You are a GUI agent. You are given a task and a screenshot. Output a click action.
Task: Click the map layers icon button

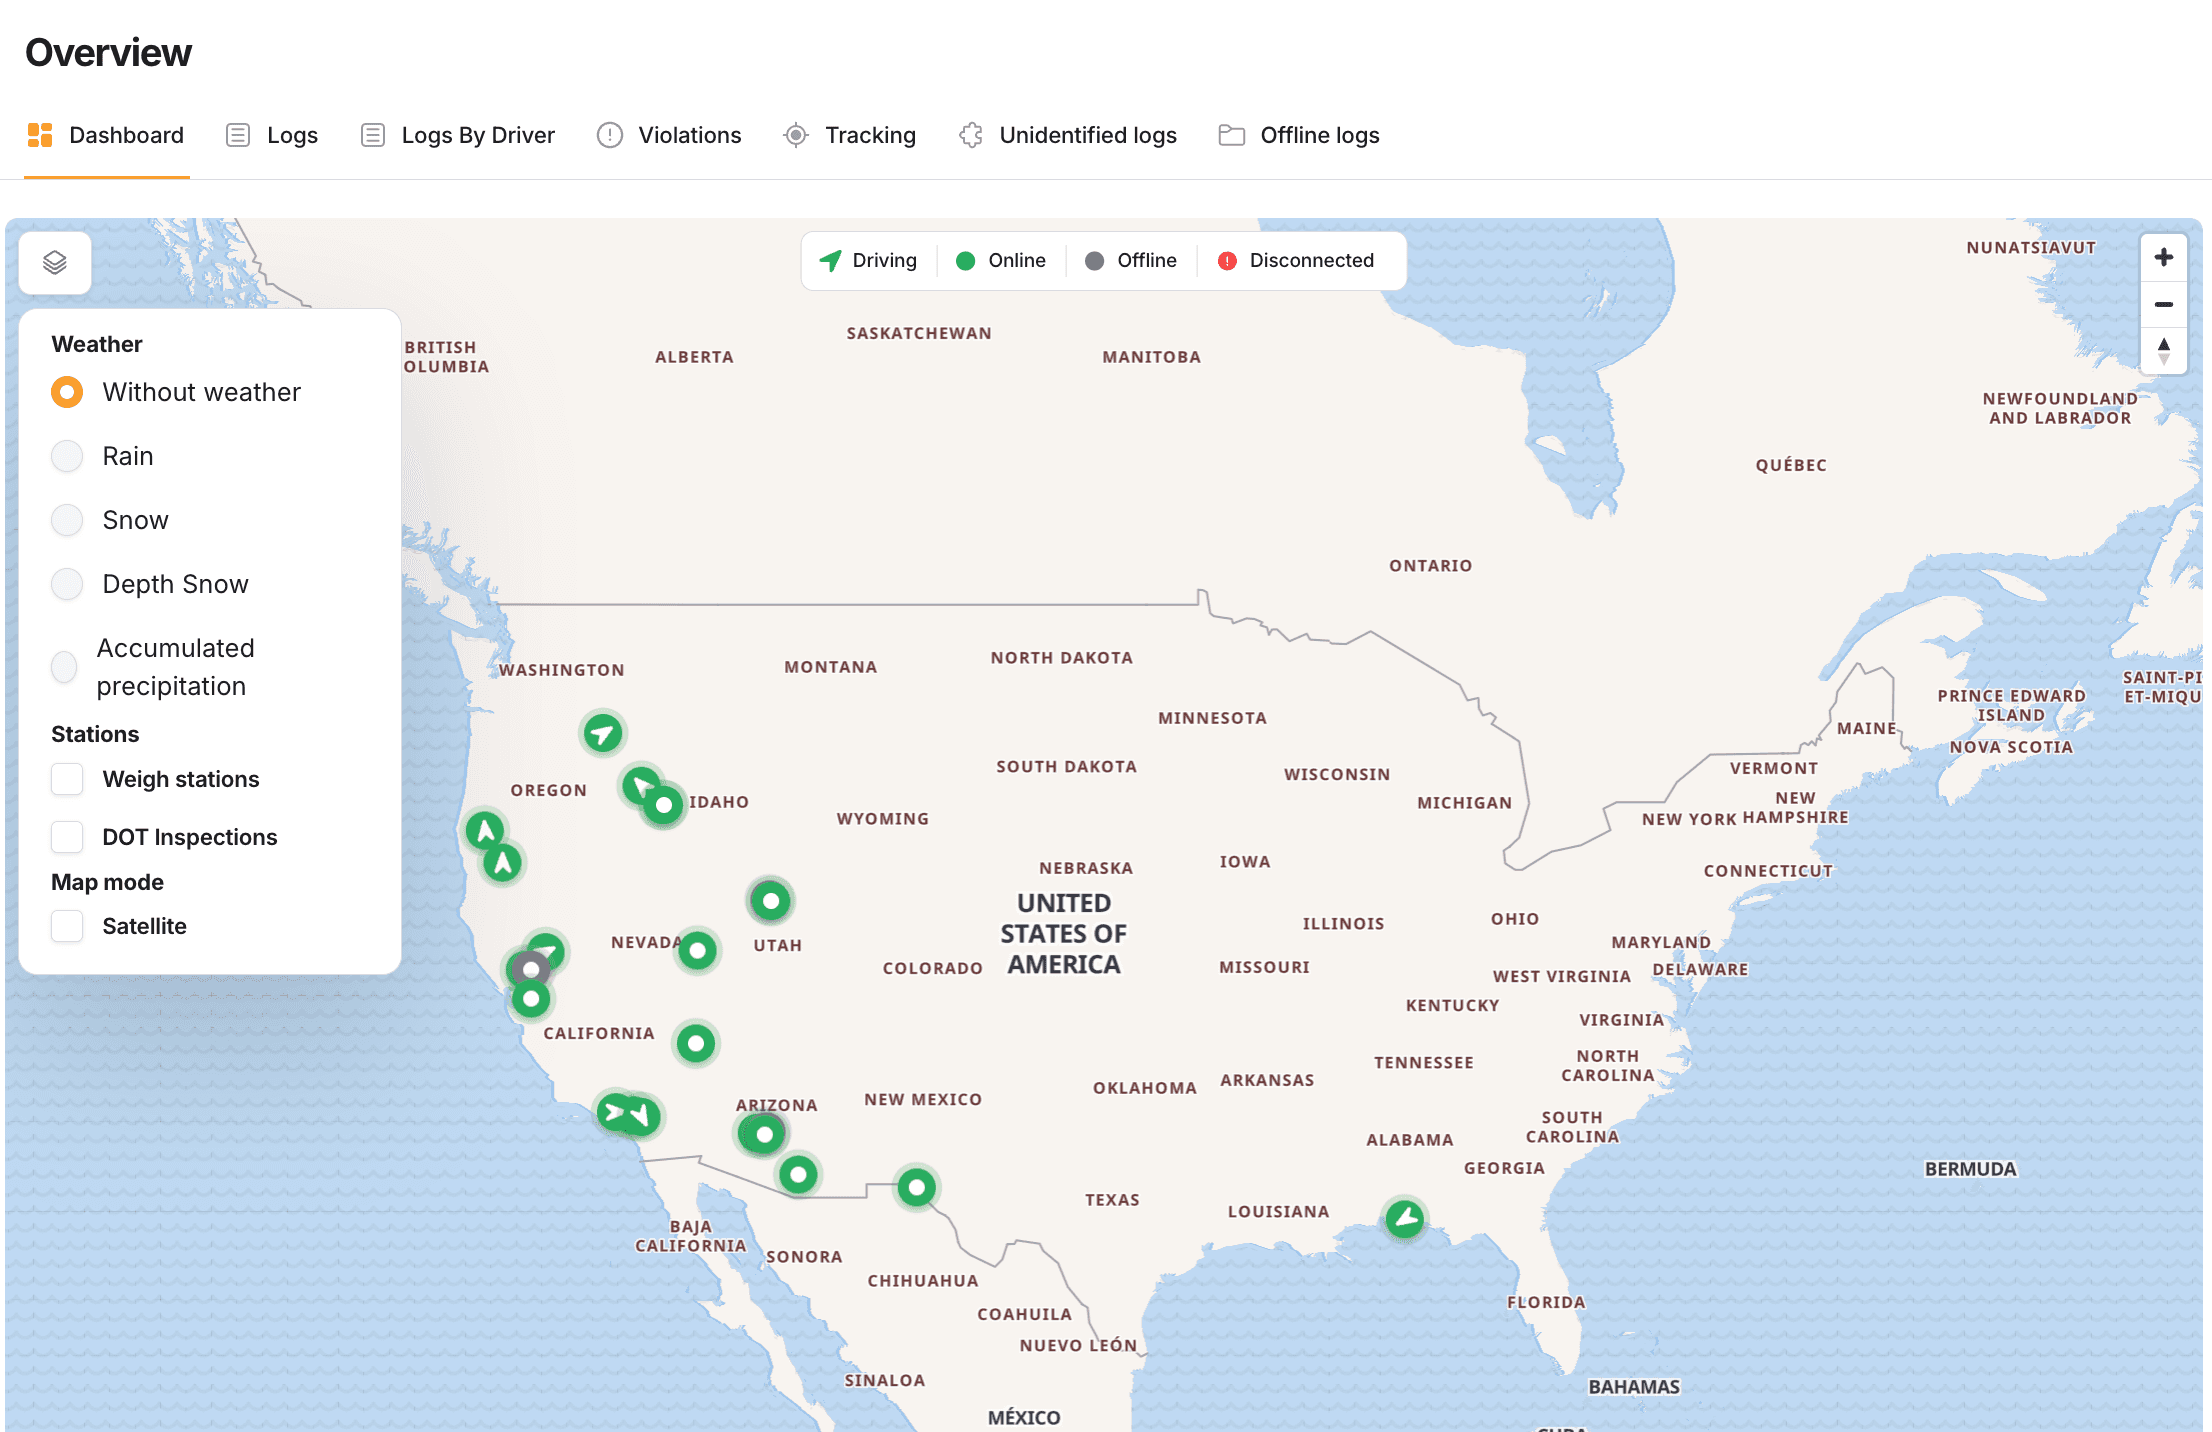[x=55, y=263]
